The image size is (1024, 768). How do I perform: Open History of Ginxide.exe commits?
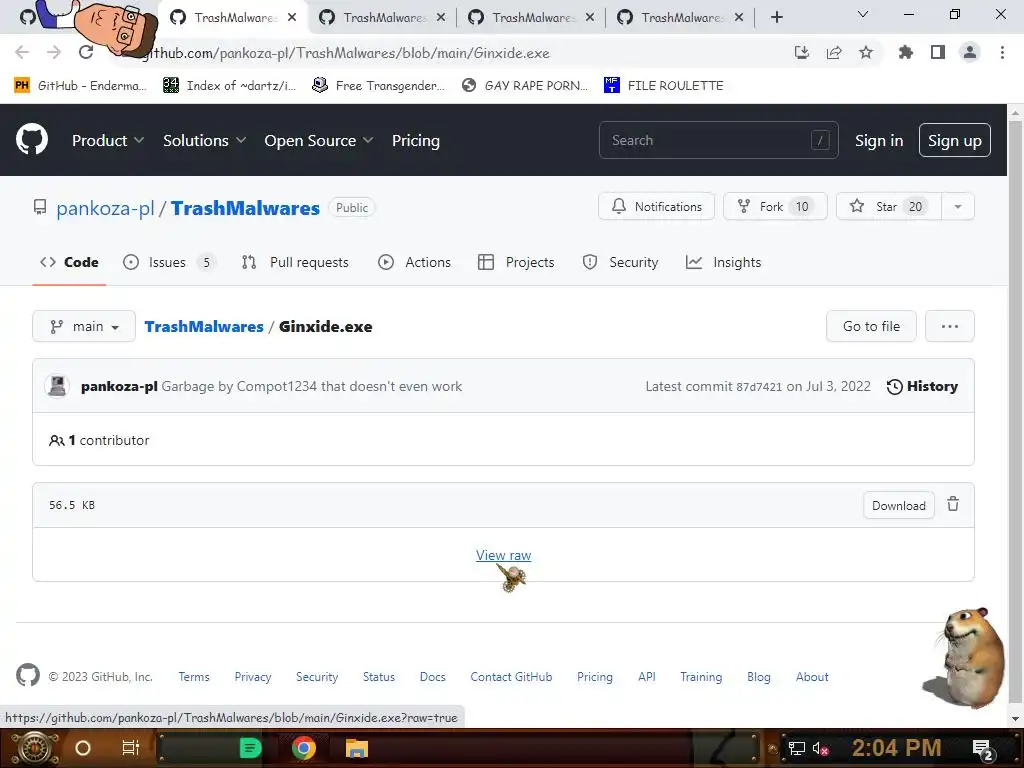(x=922, y=386)
